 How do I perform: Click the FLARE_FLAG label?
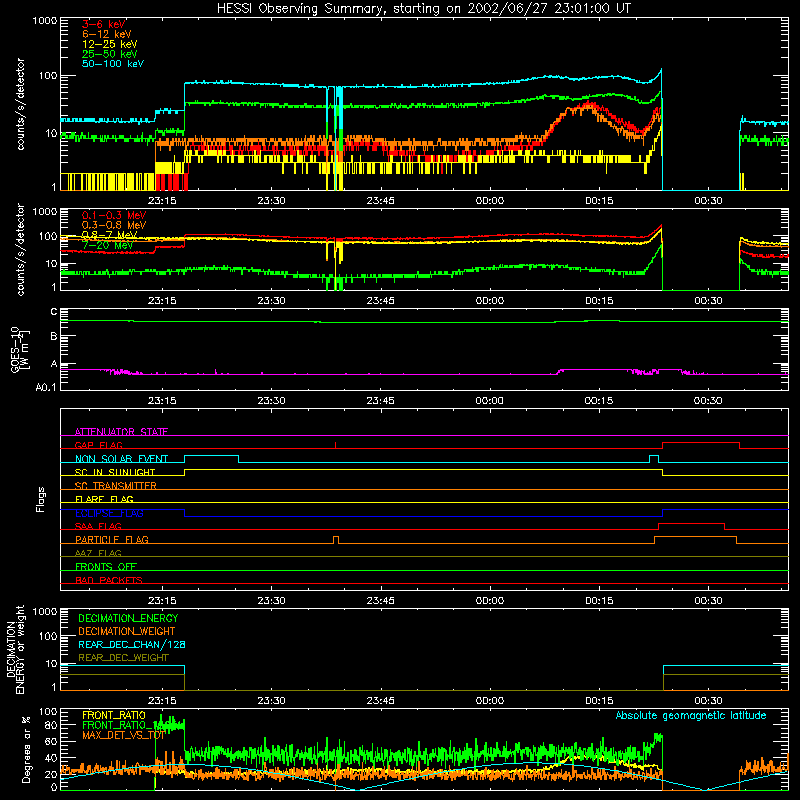(x=104, y=499)
